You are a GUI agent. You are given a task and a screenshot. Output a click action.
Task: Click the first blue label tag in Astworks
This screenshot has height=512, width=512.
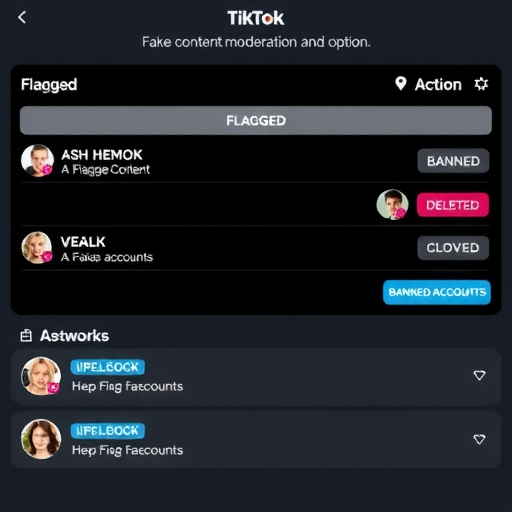(107, 367)
